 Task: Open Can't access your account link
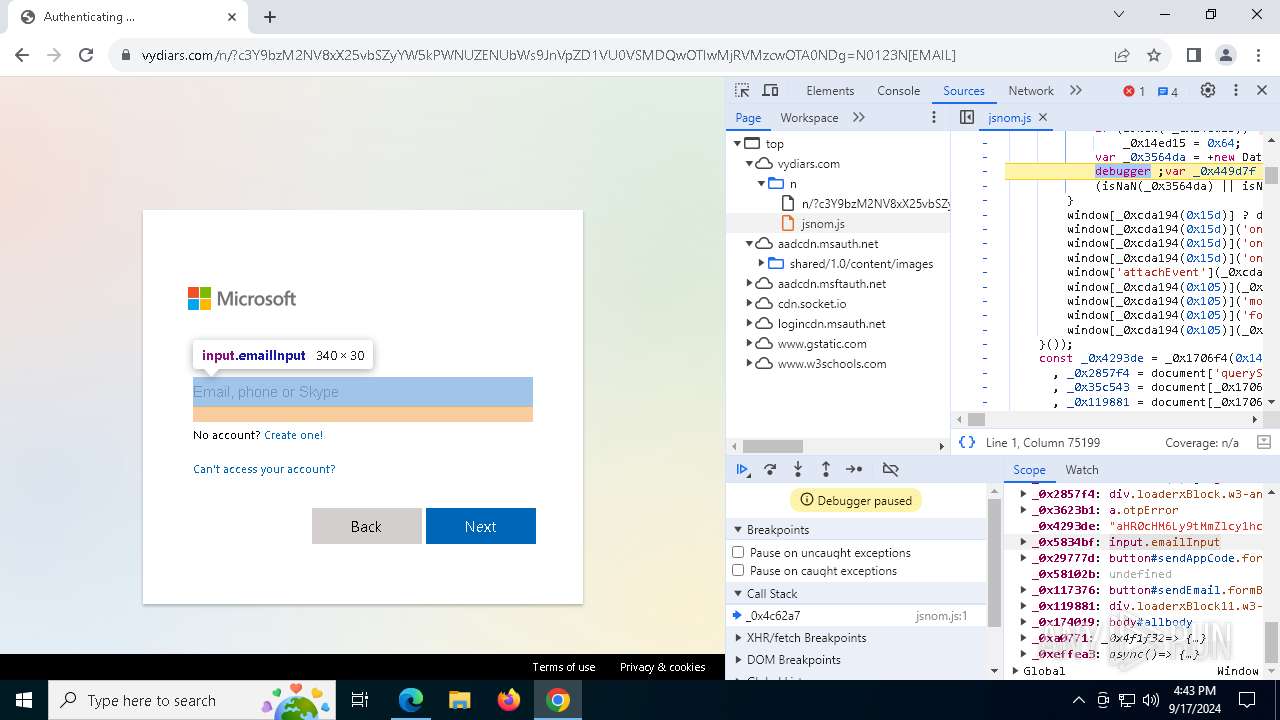point(264,469)
